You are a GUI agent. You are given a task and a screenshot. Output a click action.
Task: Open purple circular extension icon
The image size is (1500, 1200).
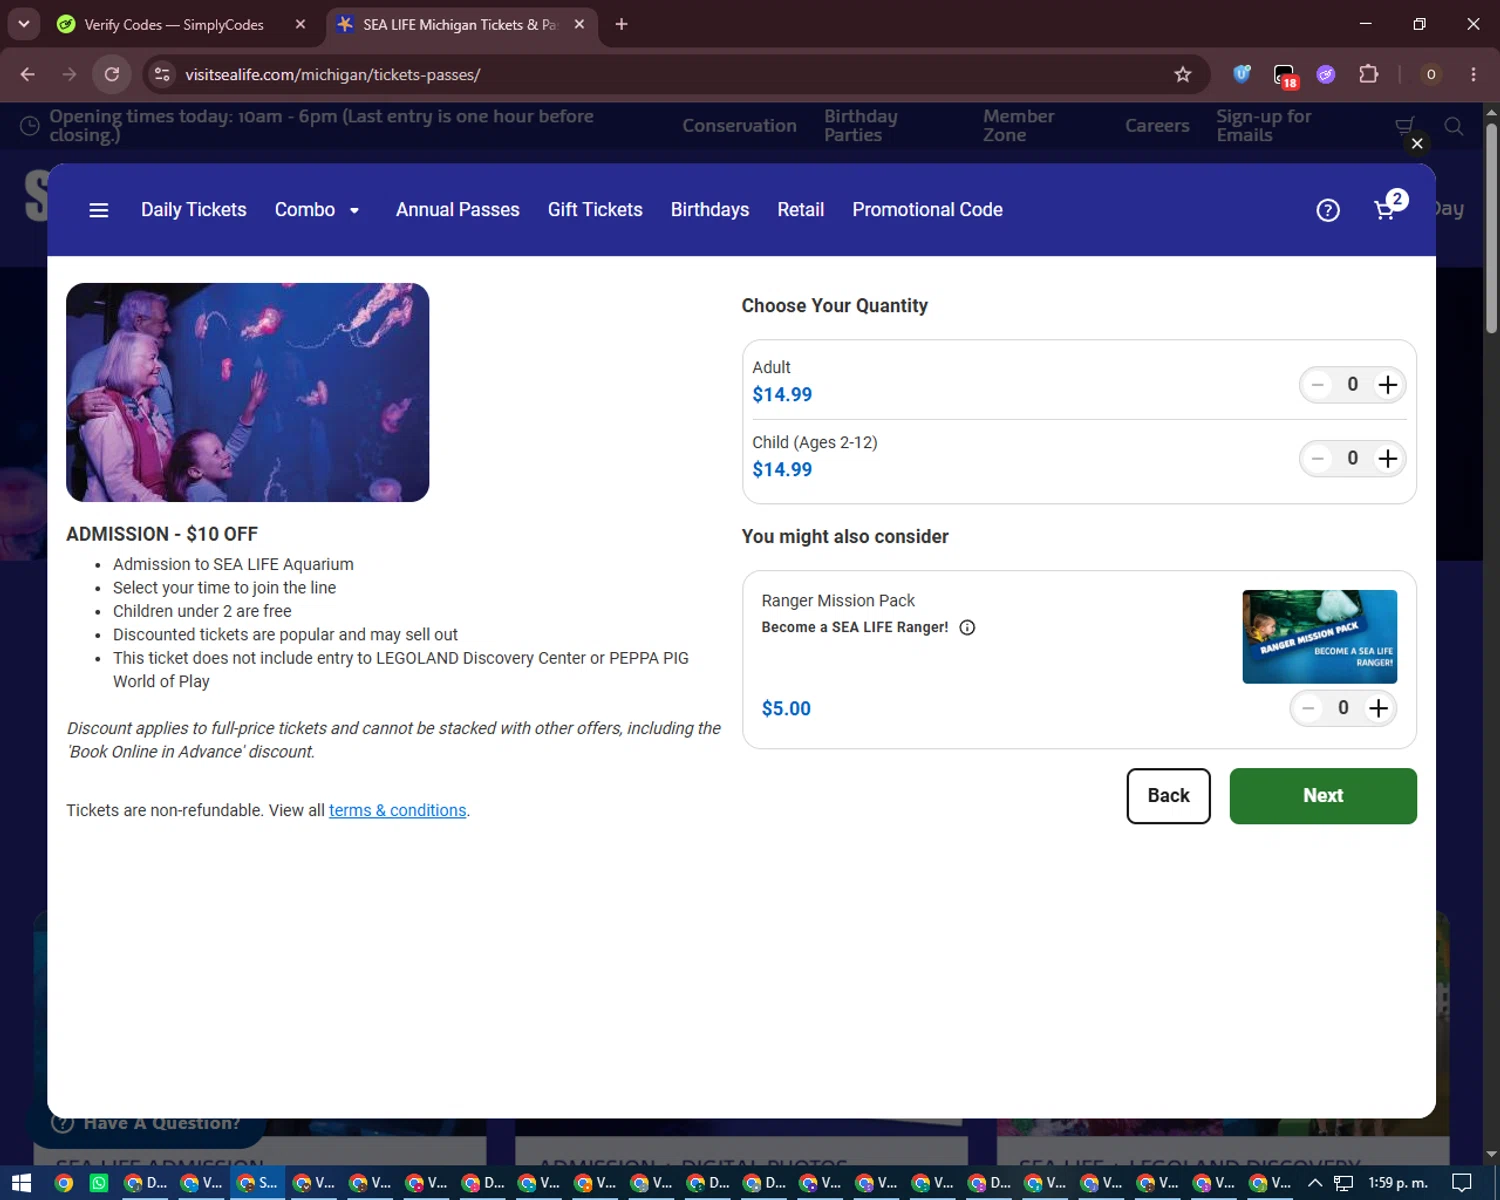pos(1326,74)
